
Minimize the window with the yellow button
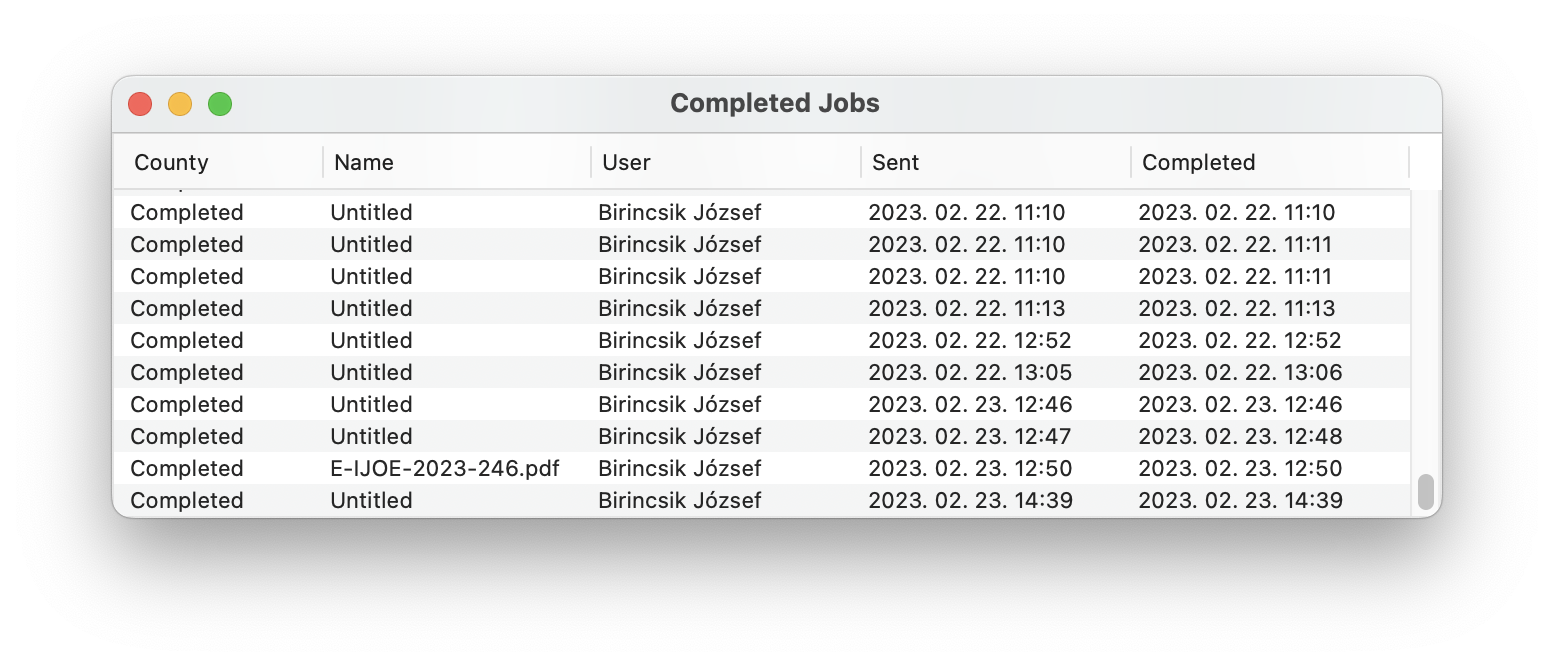point(180,104)
